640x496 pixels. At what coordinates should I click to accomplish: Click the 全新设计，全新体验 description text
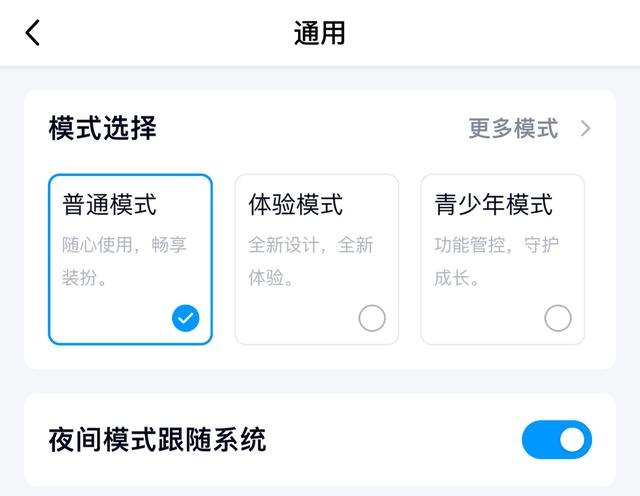[310, 261]
